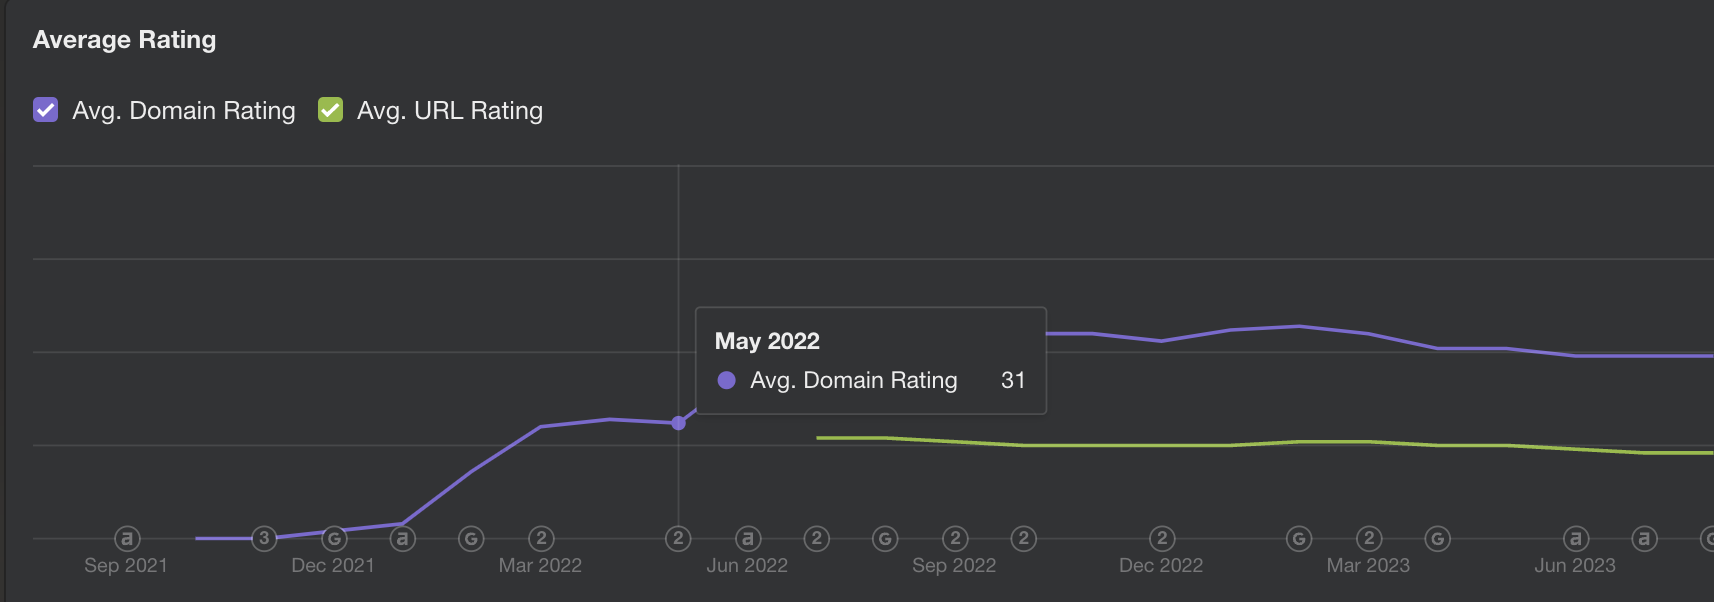The width and height of the screenshot is (1714, 602).
Task: Click the Dec 2022 axis label
Action: coord(1161,566)
